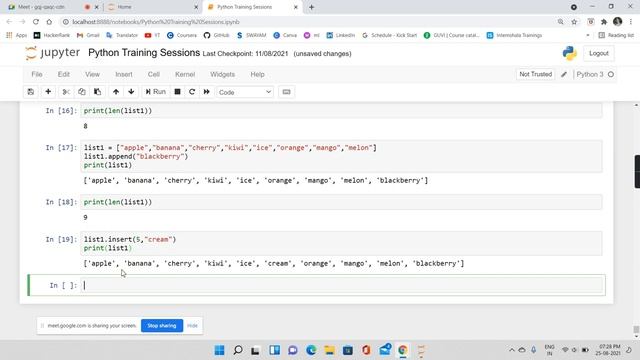Open Chrome profile avatar

[618, 22]
